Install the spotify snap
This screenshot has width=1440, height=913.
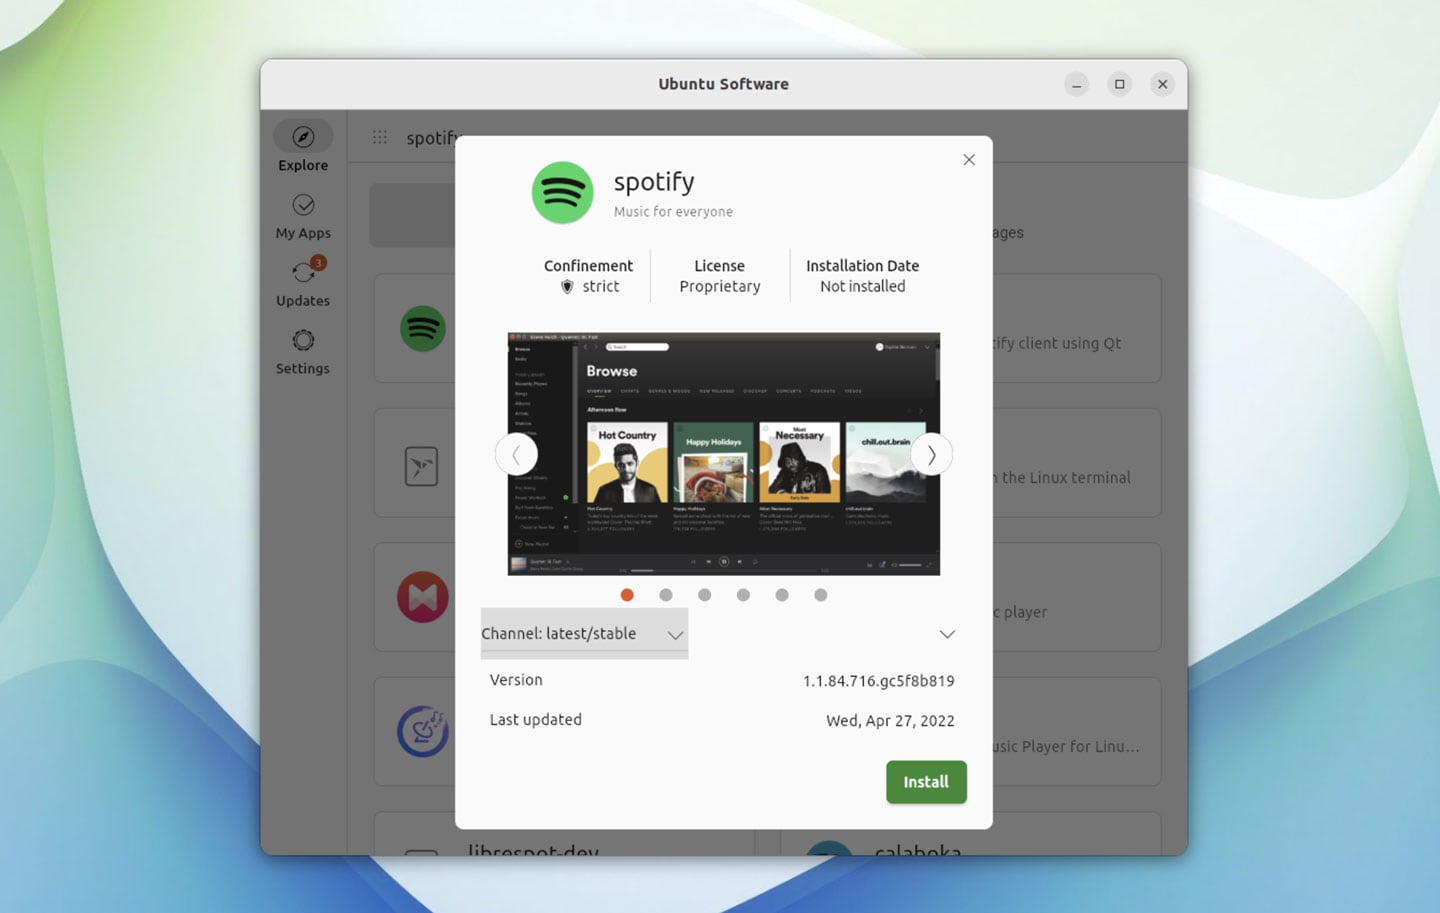click(x=926, y=782)
